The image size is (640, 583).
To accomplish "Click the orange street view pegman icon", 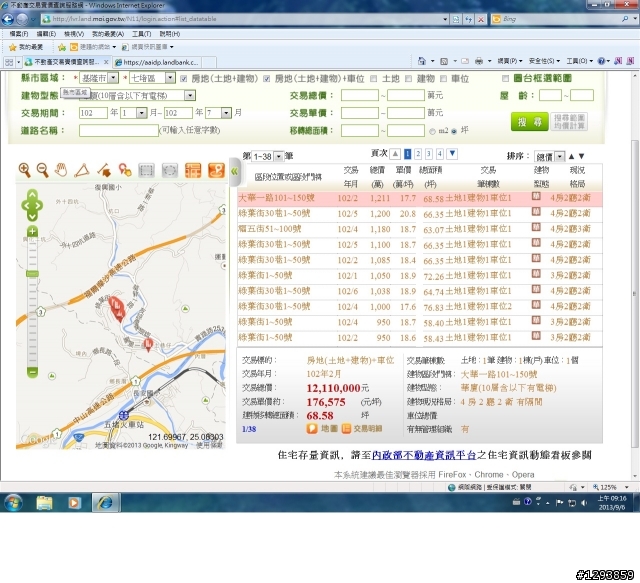I will coord(216,170).
